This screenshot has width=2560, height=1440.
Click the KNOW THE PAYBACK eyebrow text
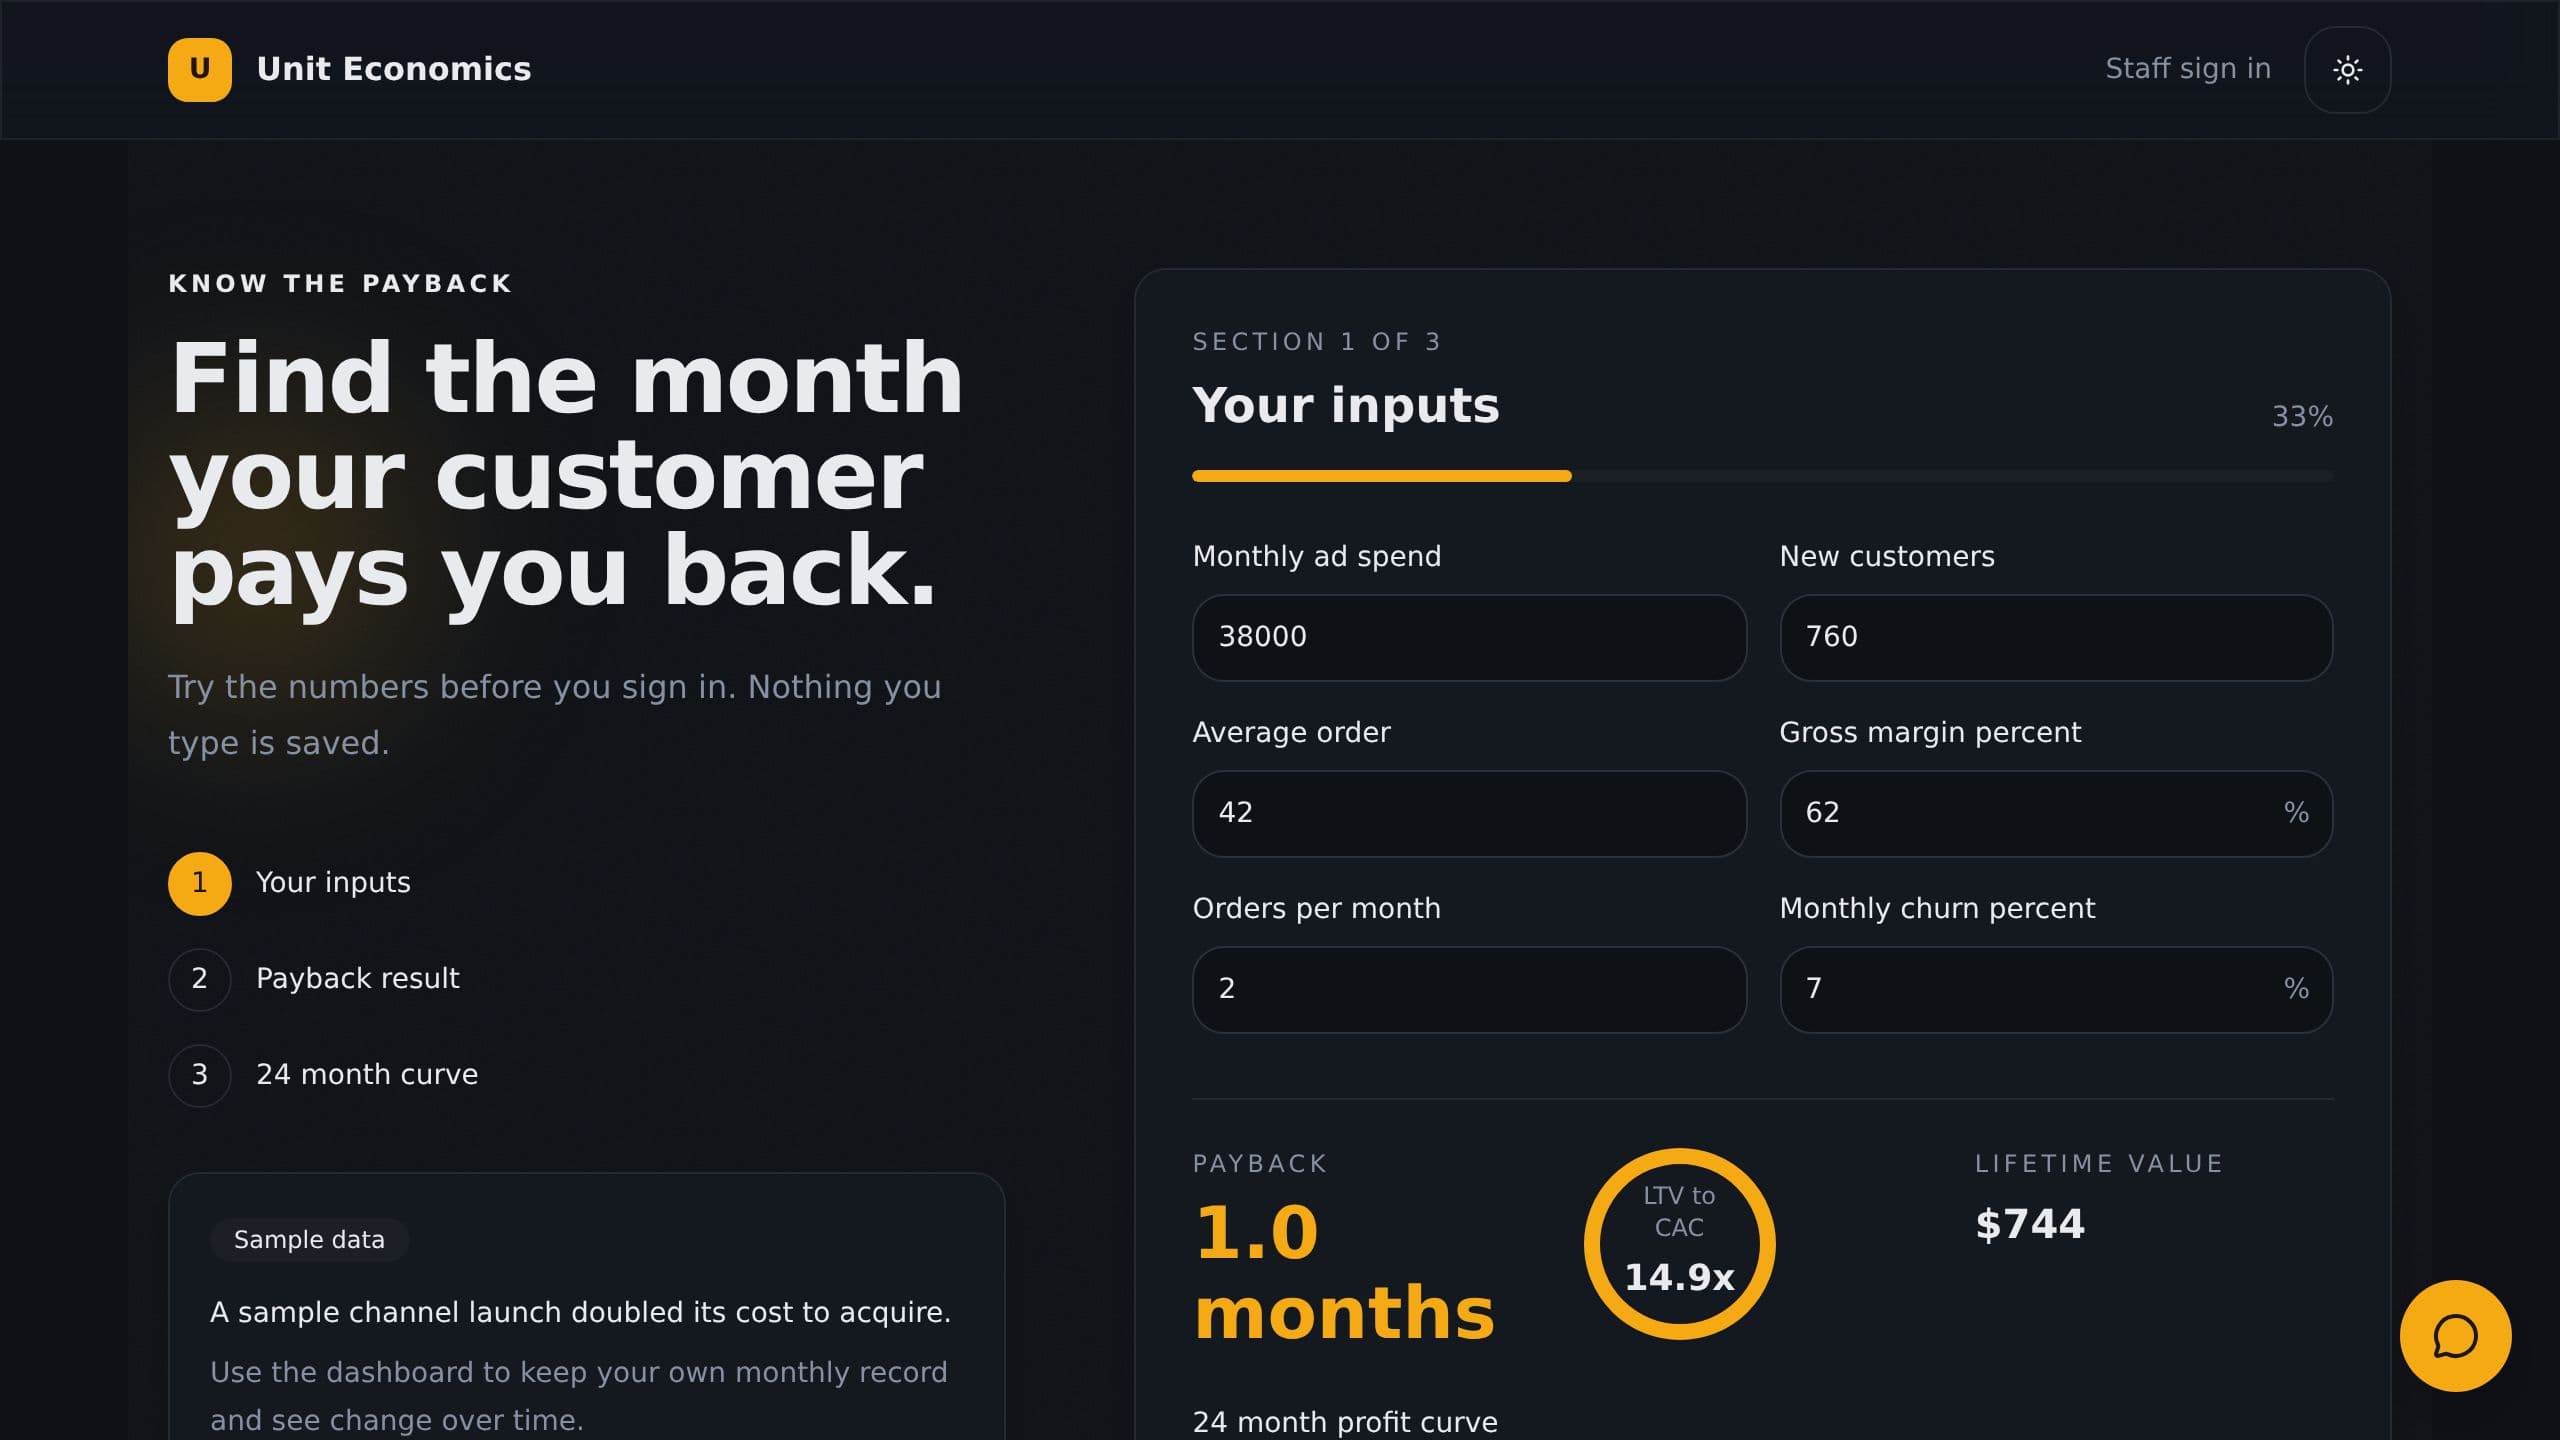340,284
